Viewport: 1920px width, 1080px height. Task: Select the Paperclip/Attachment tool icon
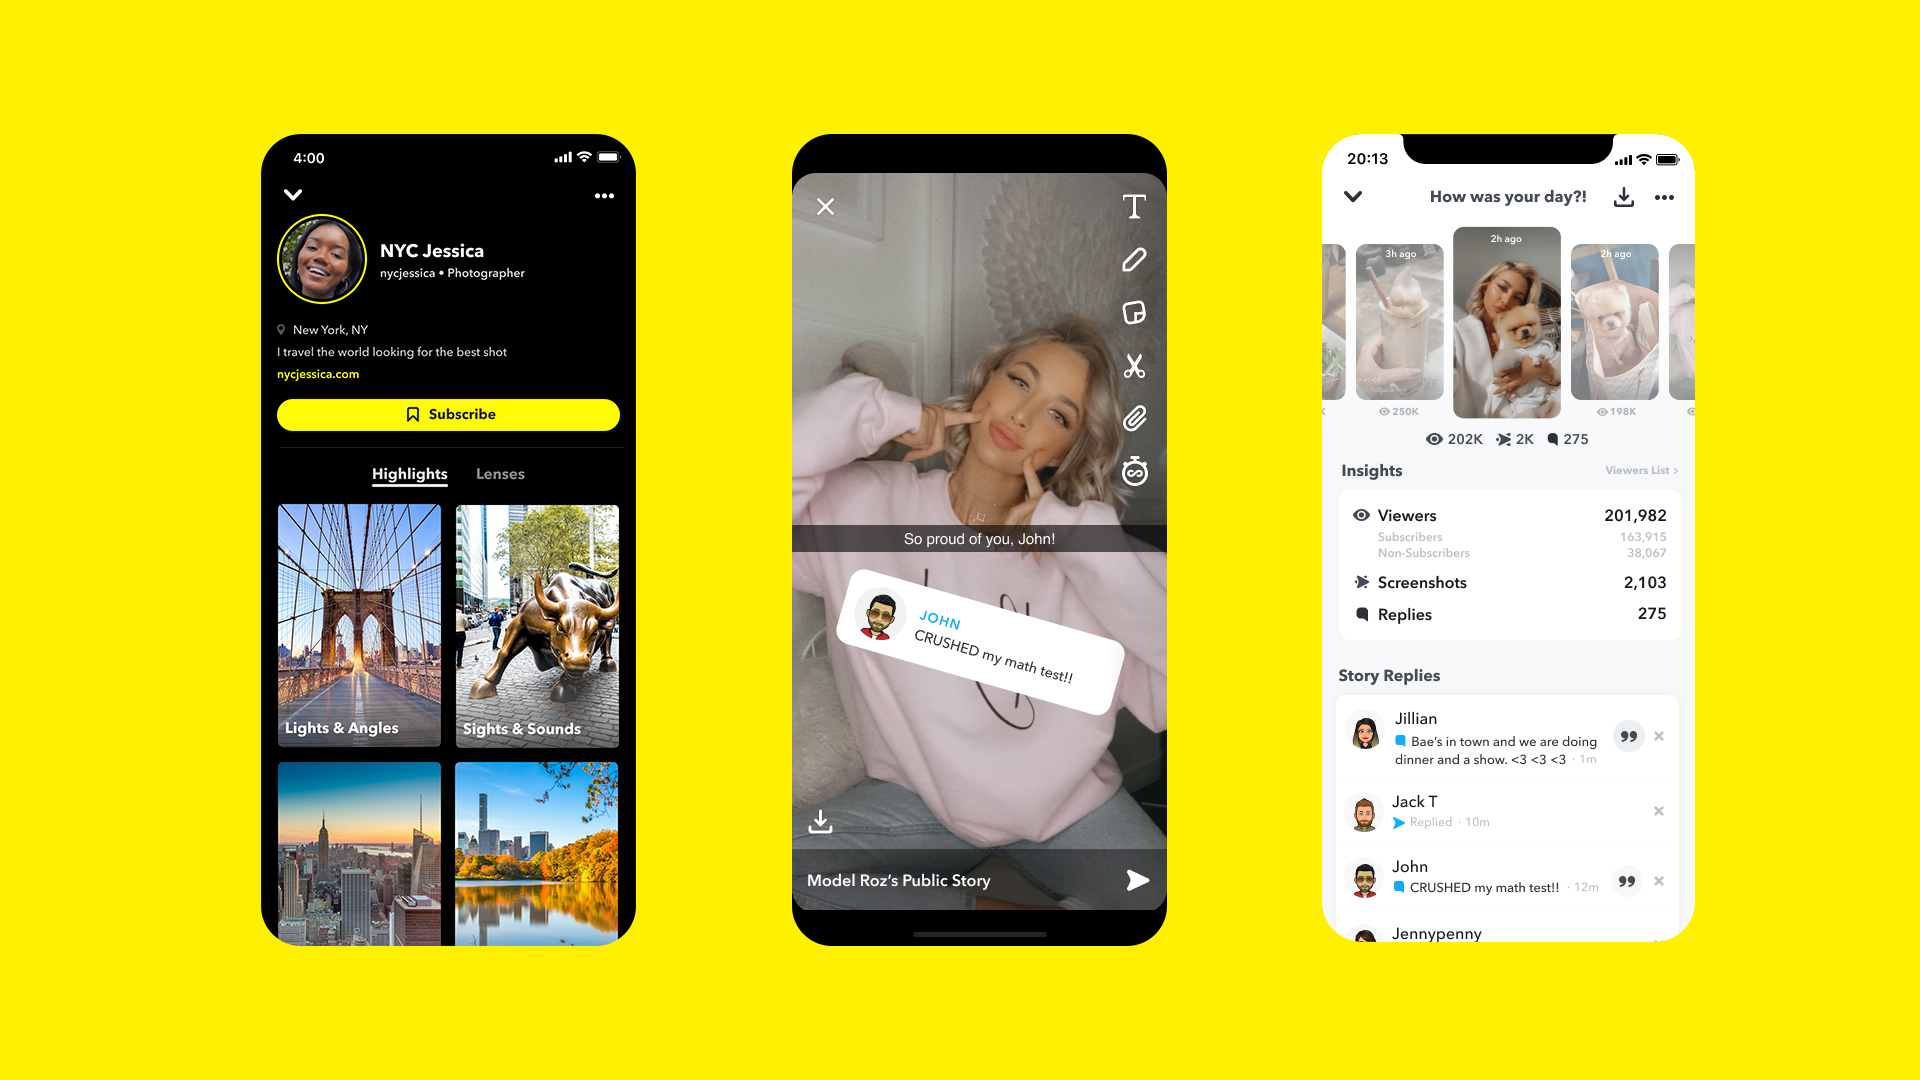(1131, 418)
